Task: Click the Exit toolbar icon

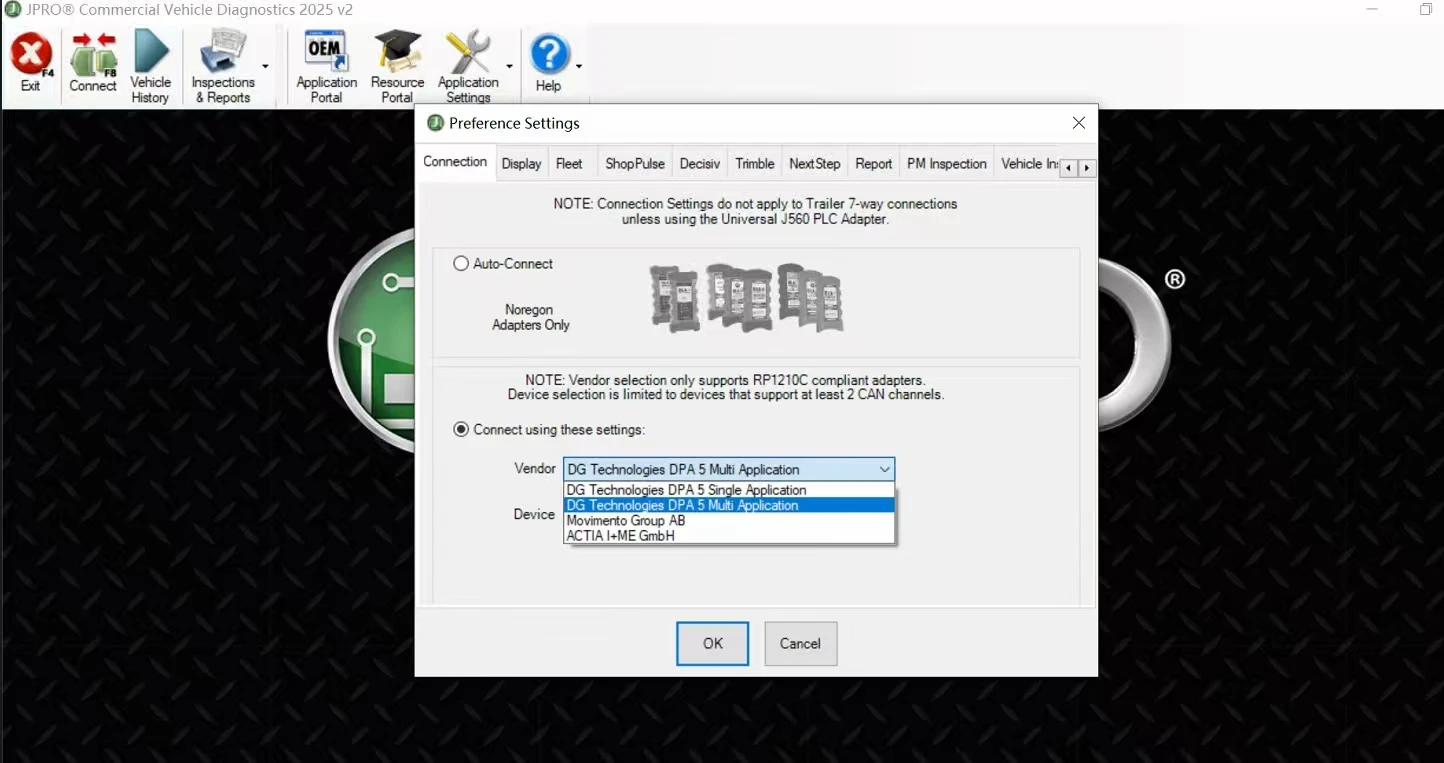Action: [31, 56]
